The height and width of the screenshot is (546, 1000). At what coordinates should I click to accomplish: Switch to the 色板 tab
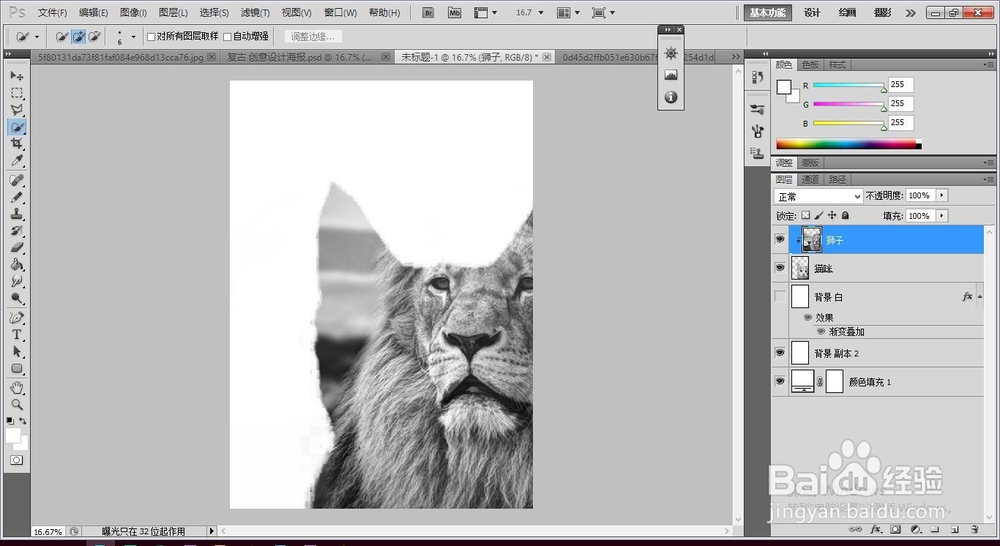(810, 65)
